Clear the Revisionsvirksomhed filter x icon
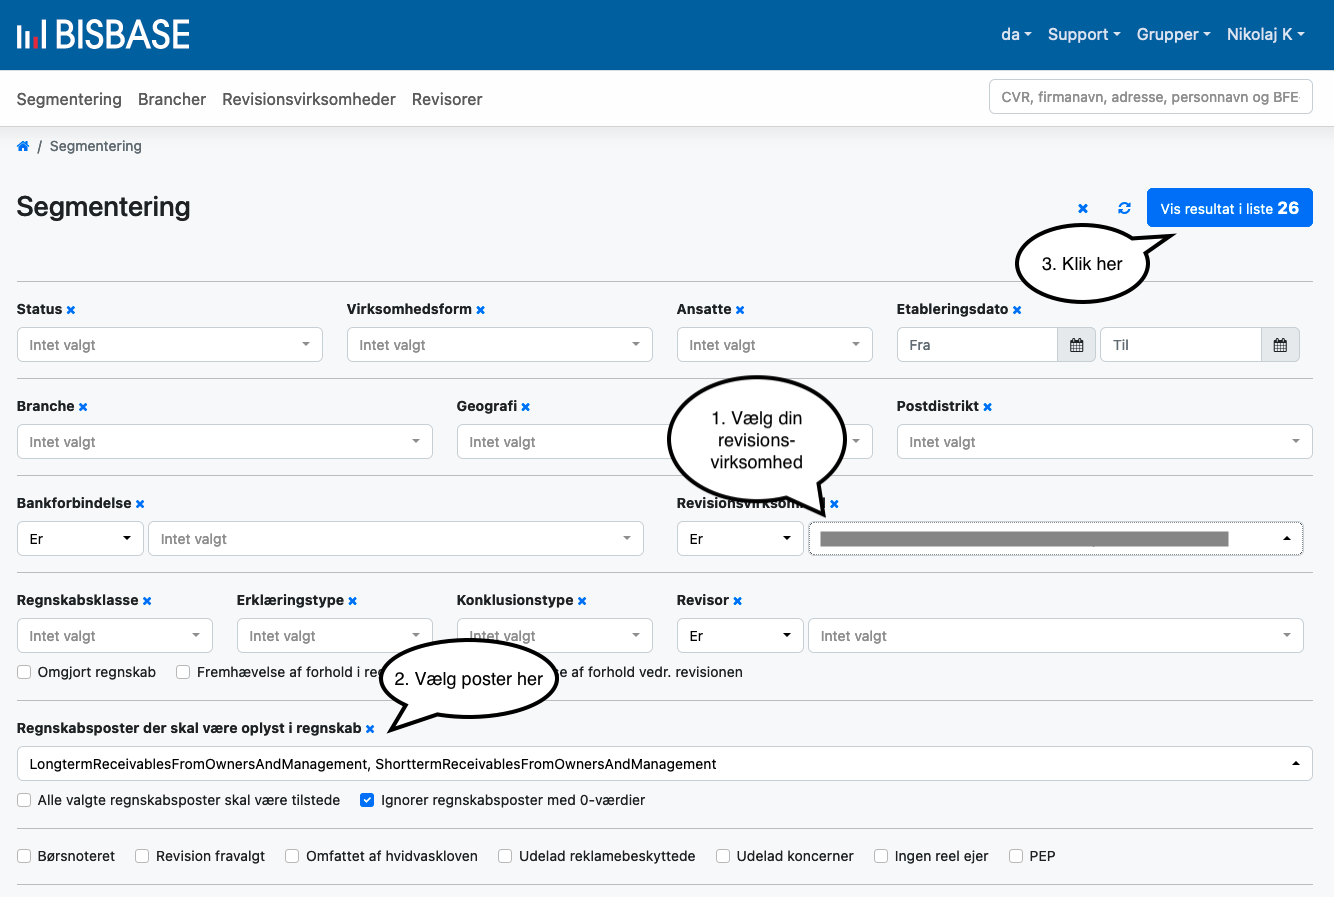 [x=834, y=504]
